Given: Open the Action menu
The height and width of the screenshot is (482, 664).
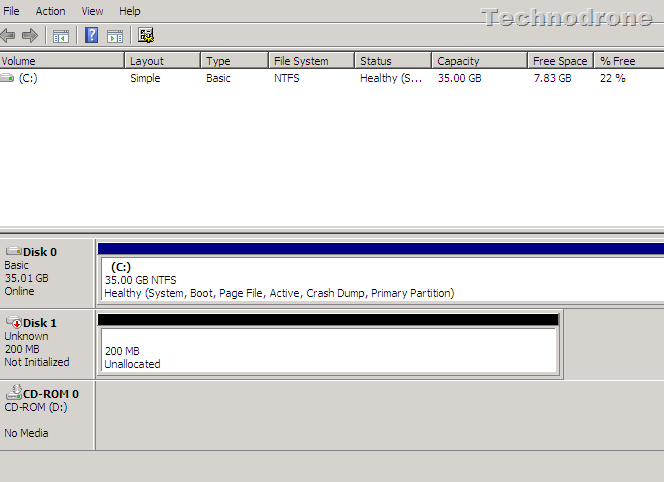Looking at the screenshot, I should [50, 11].
